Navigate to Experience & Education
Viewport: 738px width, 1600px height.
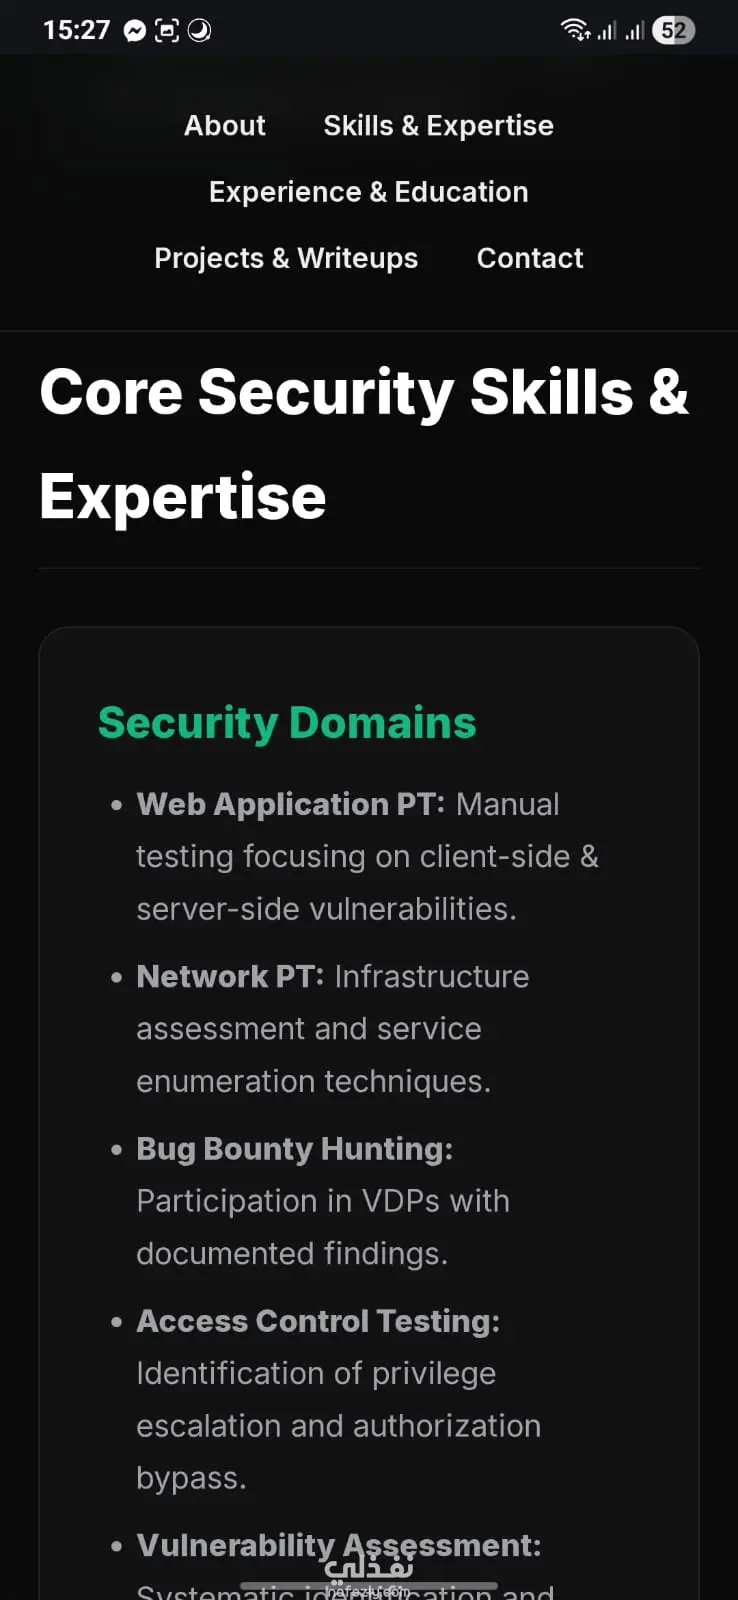coord(368,192)
